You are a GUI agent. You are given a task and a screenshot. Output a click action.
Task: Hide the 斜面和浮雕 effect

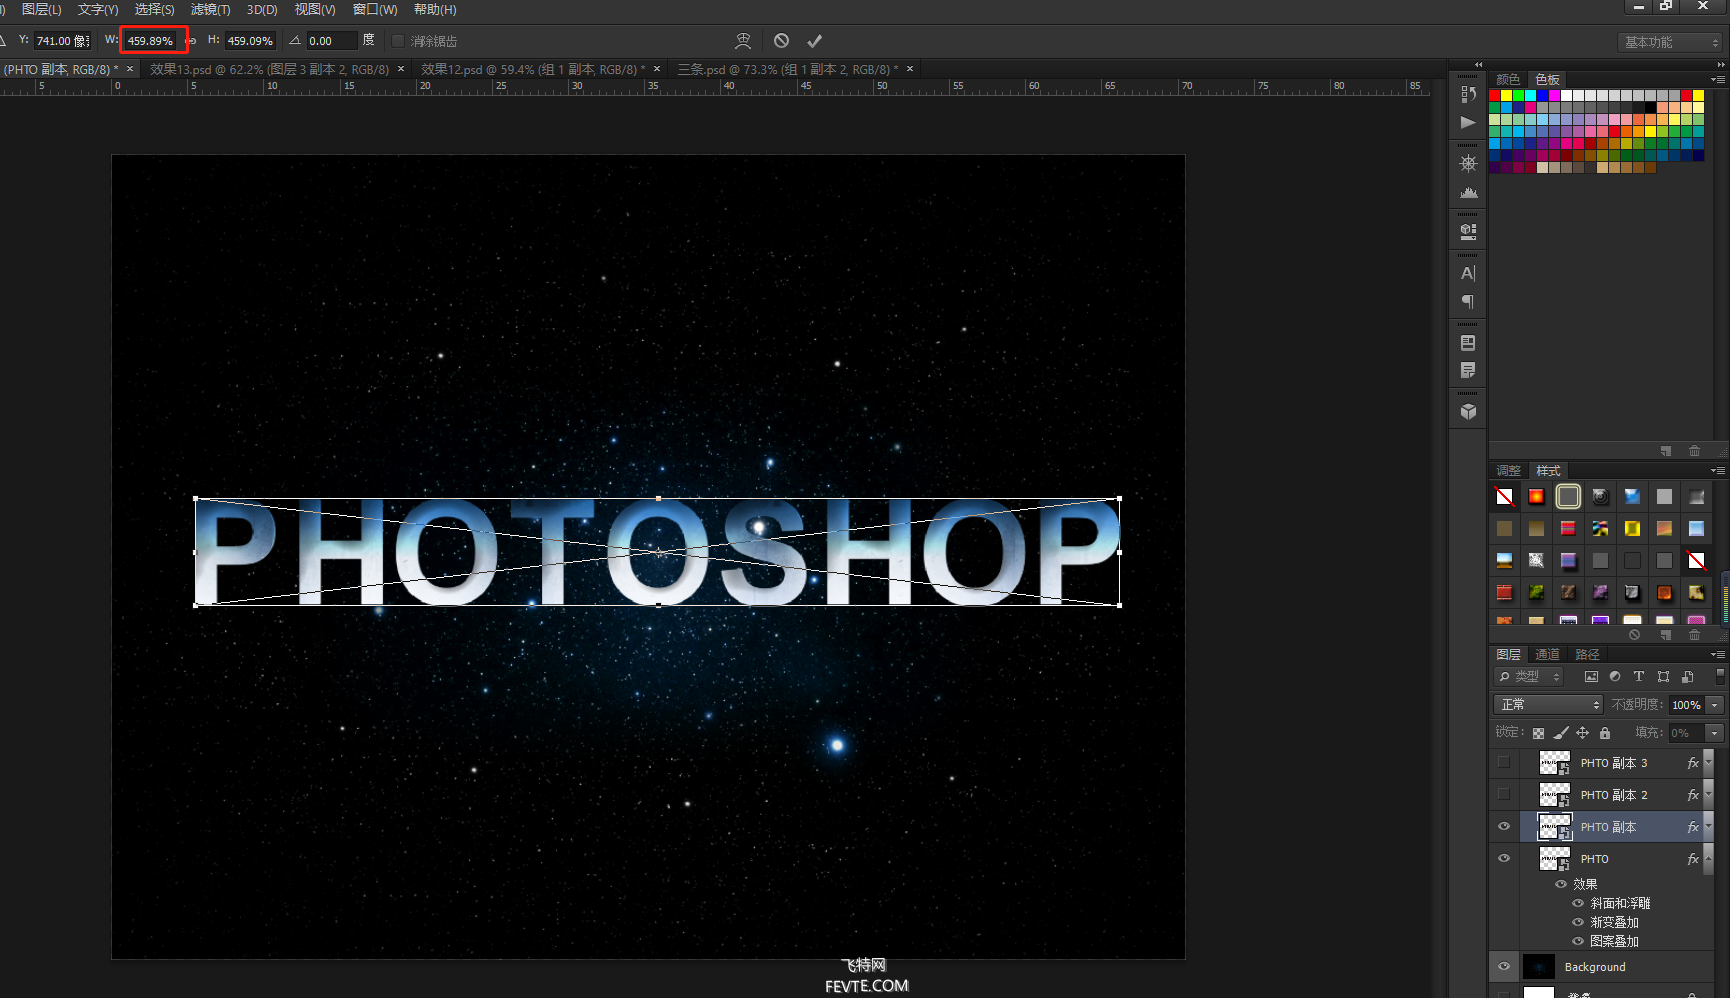pos(1578,903)
